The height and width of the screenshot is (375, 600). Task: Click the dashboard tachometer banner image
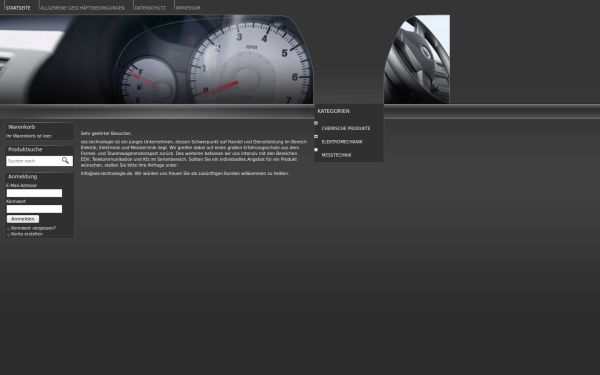[157, 59]
